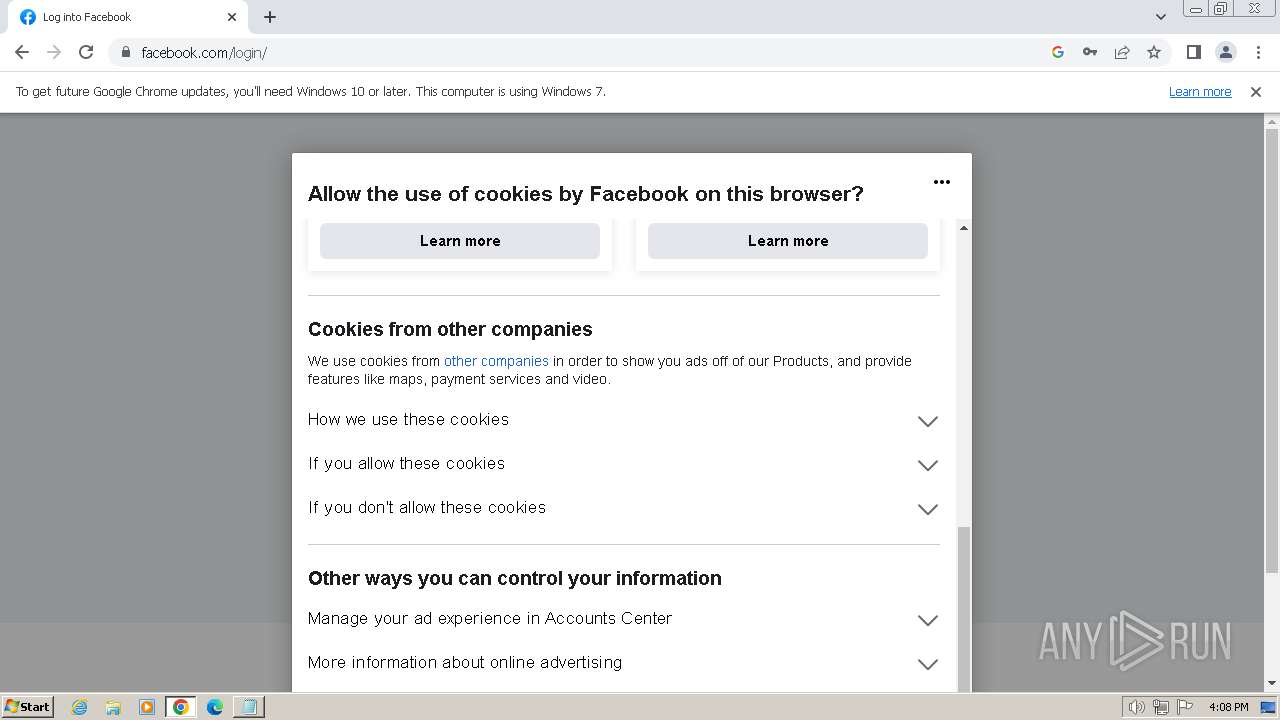Click the address bar URL field
The height and width of the screenshot is (720, 1280).
580,52
